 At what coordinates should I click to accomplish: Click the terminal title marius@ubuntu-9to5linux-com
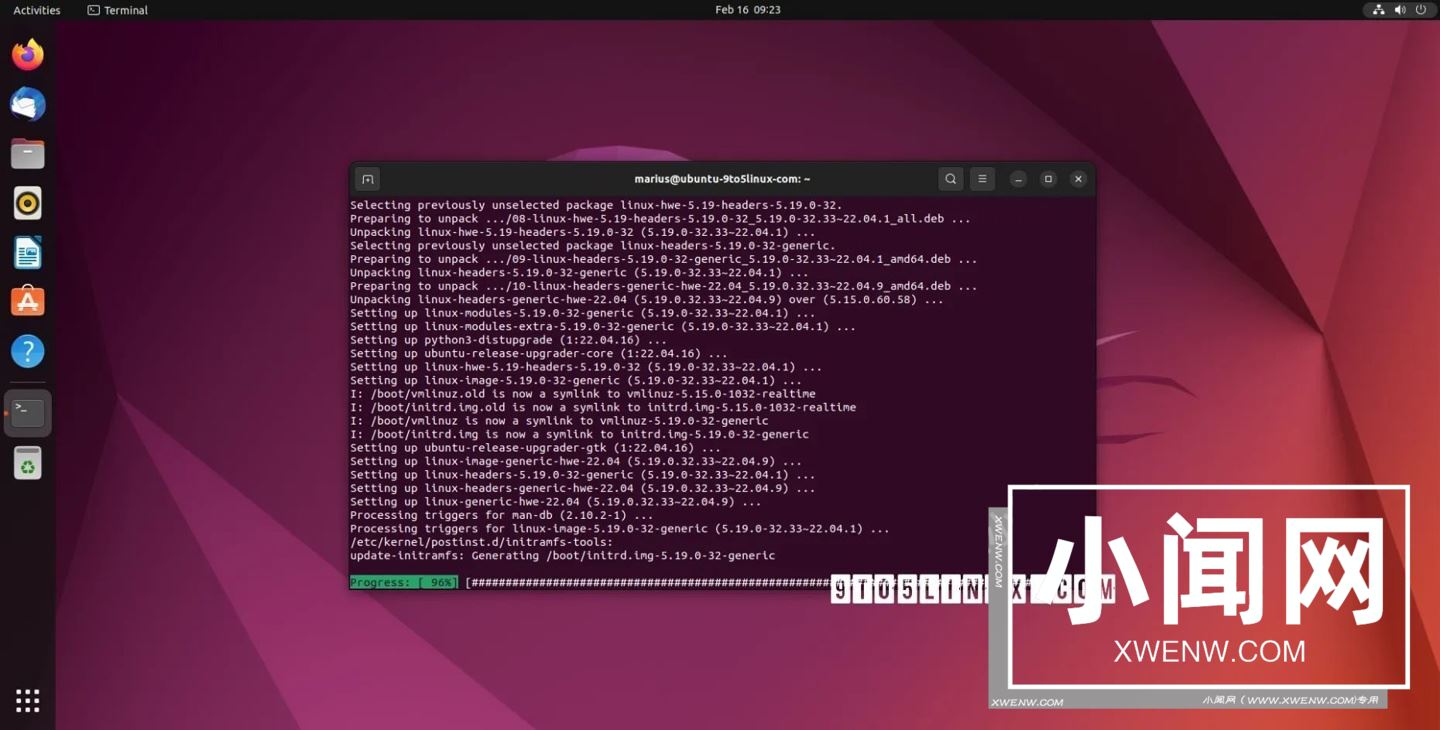pyautogui.click(x=722, y=179)
